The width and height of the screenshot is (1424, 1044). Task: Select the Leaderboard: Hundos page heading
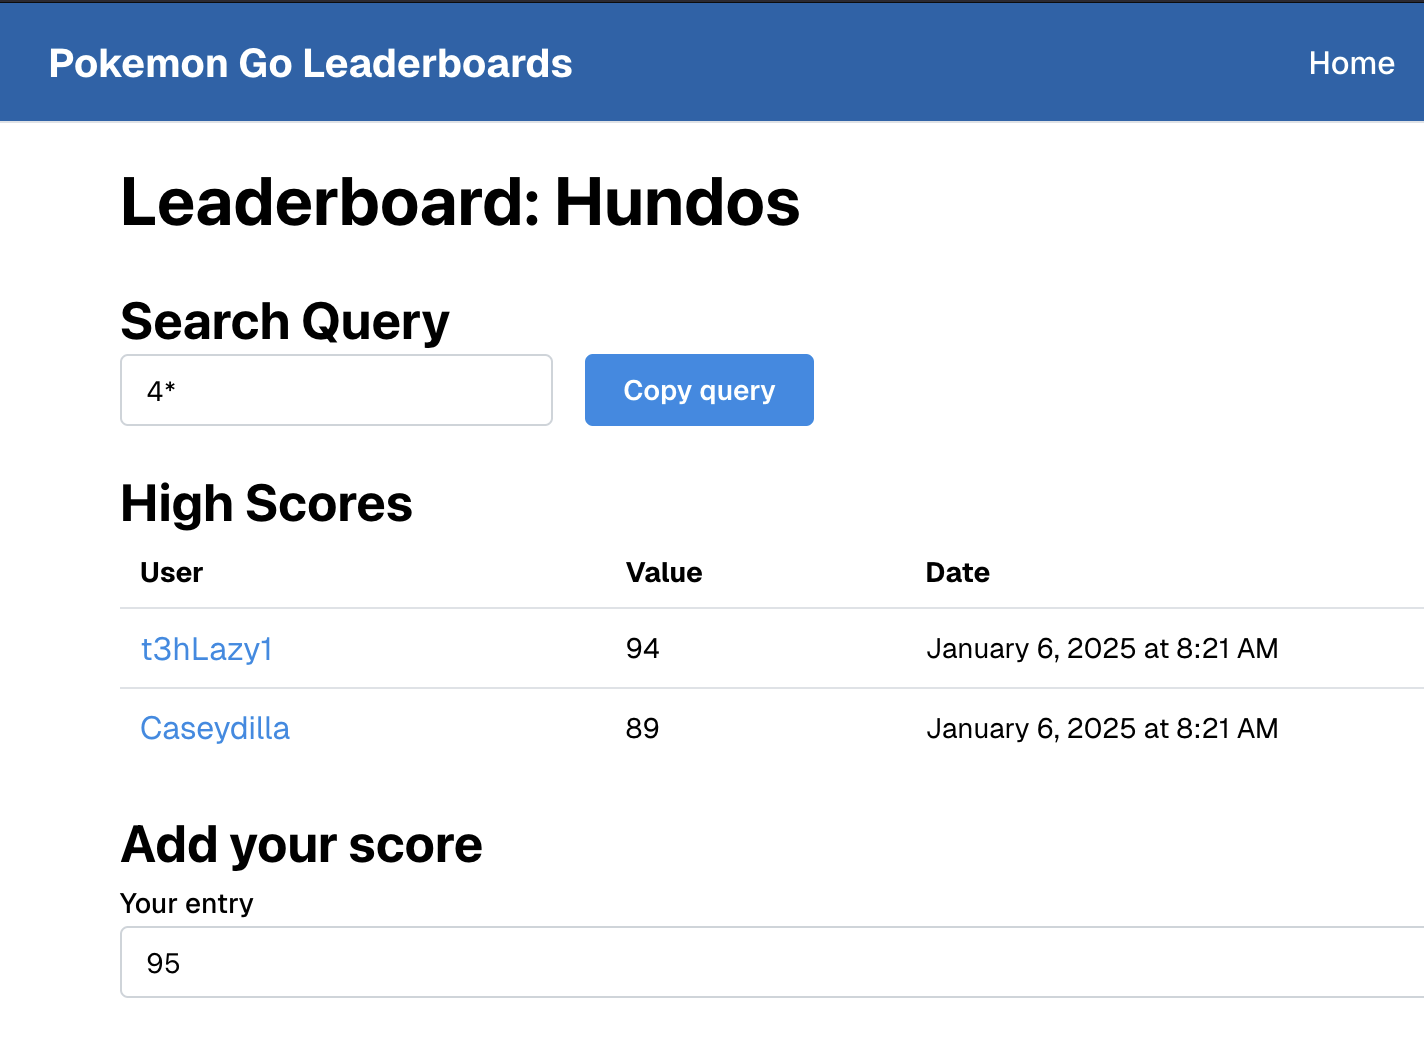[460, 203]
